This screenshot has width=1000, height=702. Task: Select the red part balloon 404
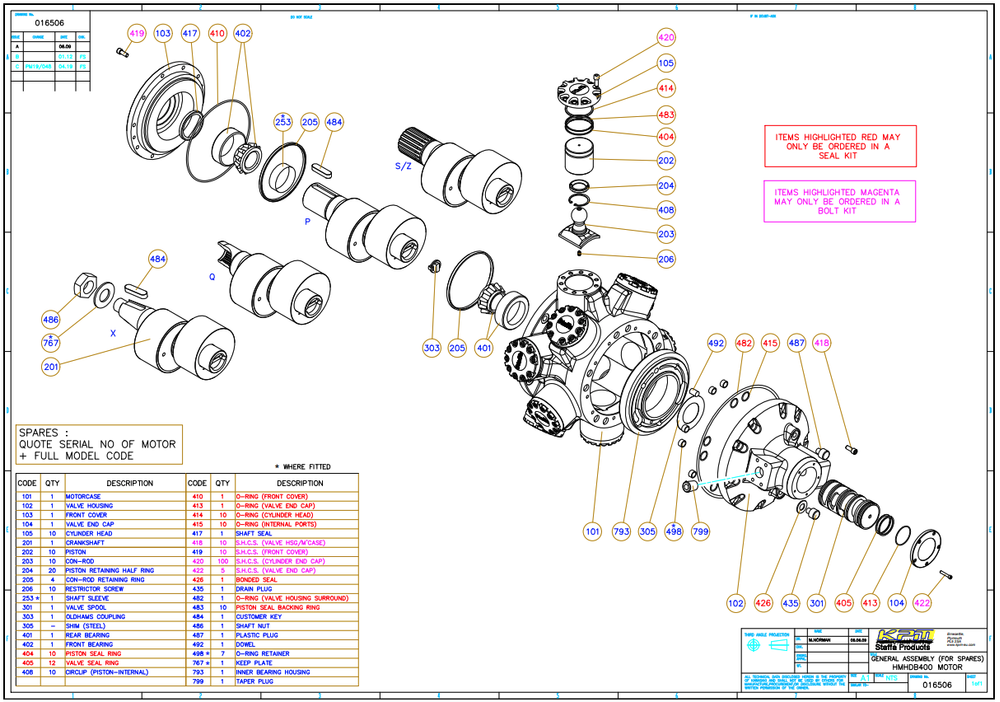(x=666, y=136)
